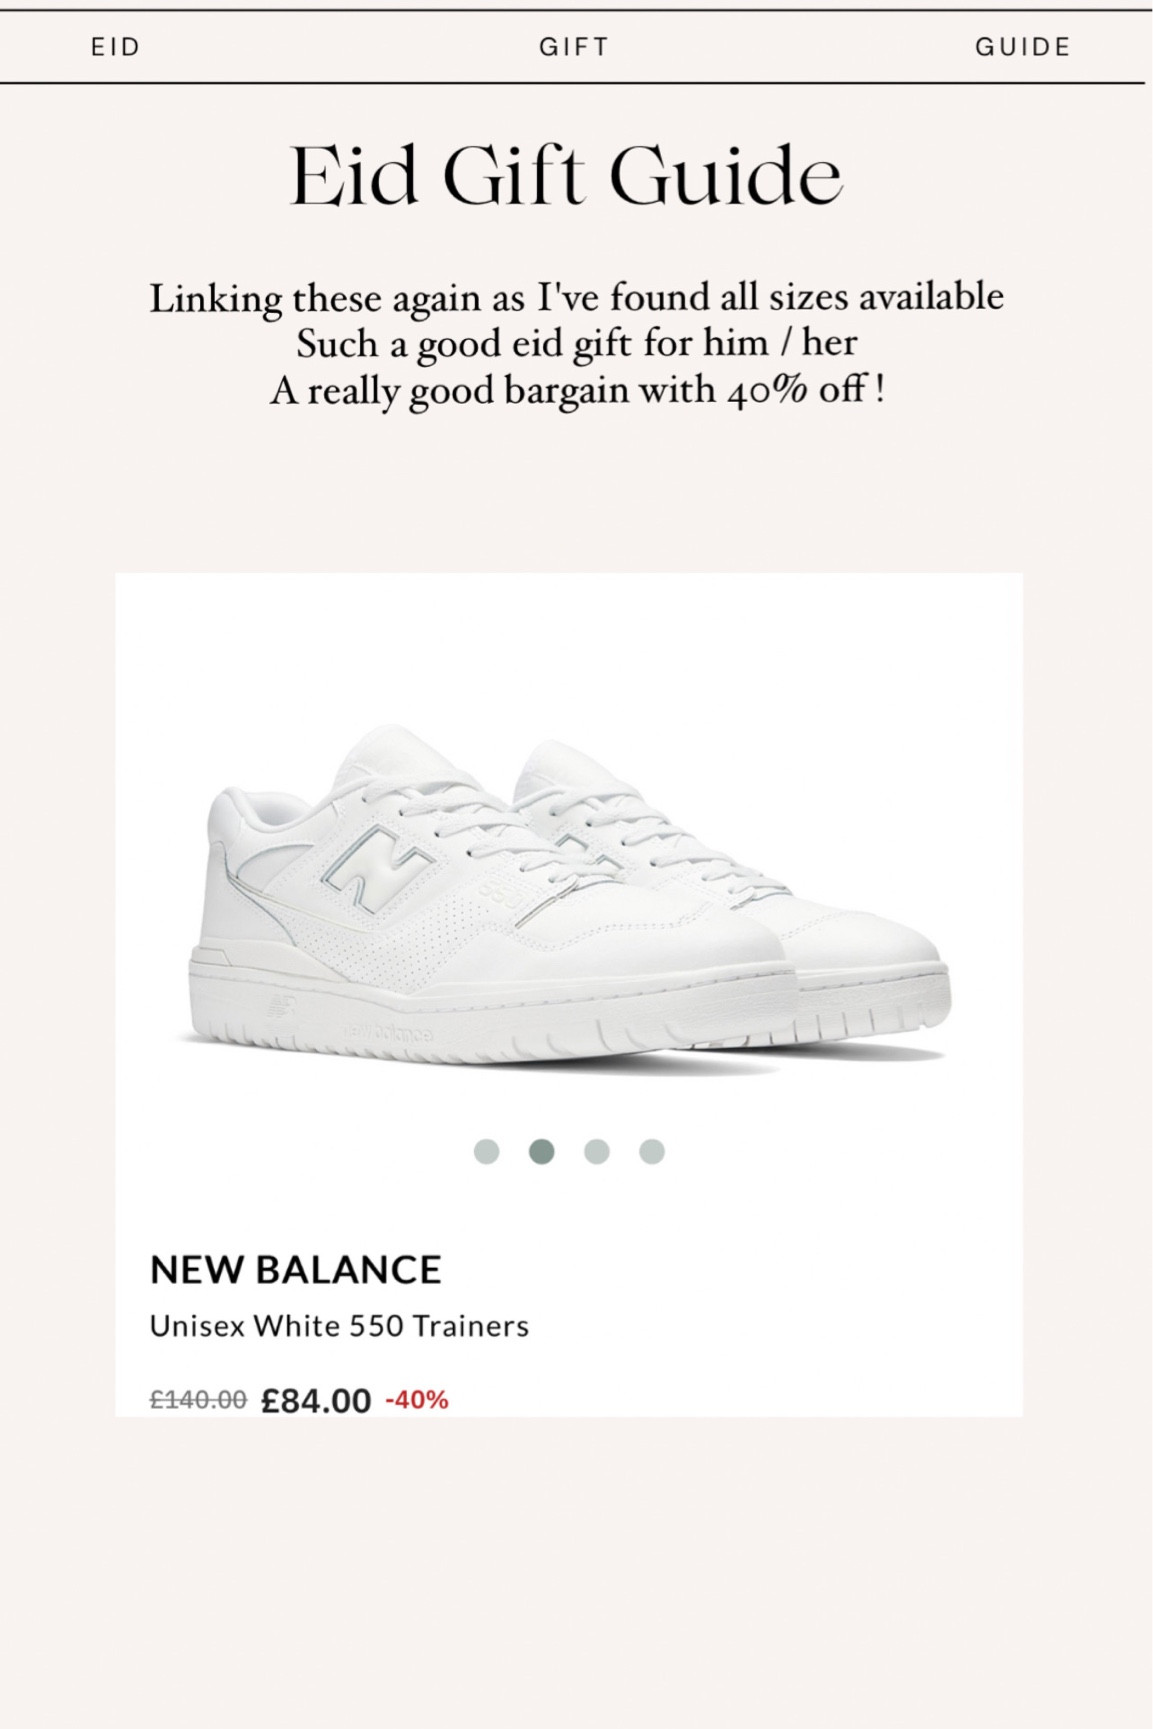Select the third carousel dot

tap(597, 1153)
